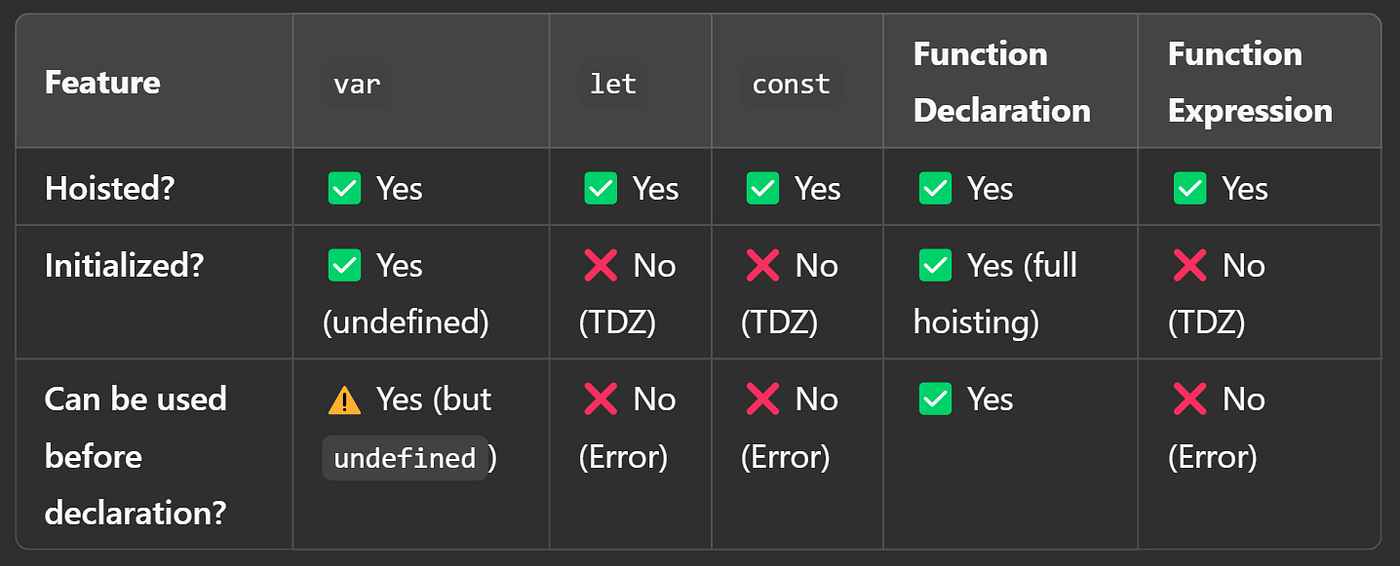
Task: Click red X in const usage-before-declaration cell
Action: (x=762, y=400)
